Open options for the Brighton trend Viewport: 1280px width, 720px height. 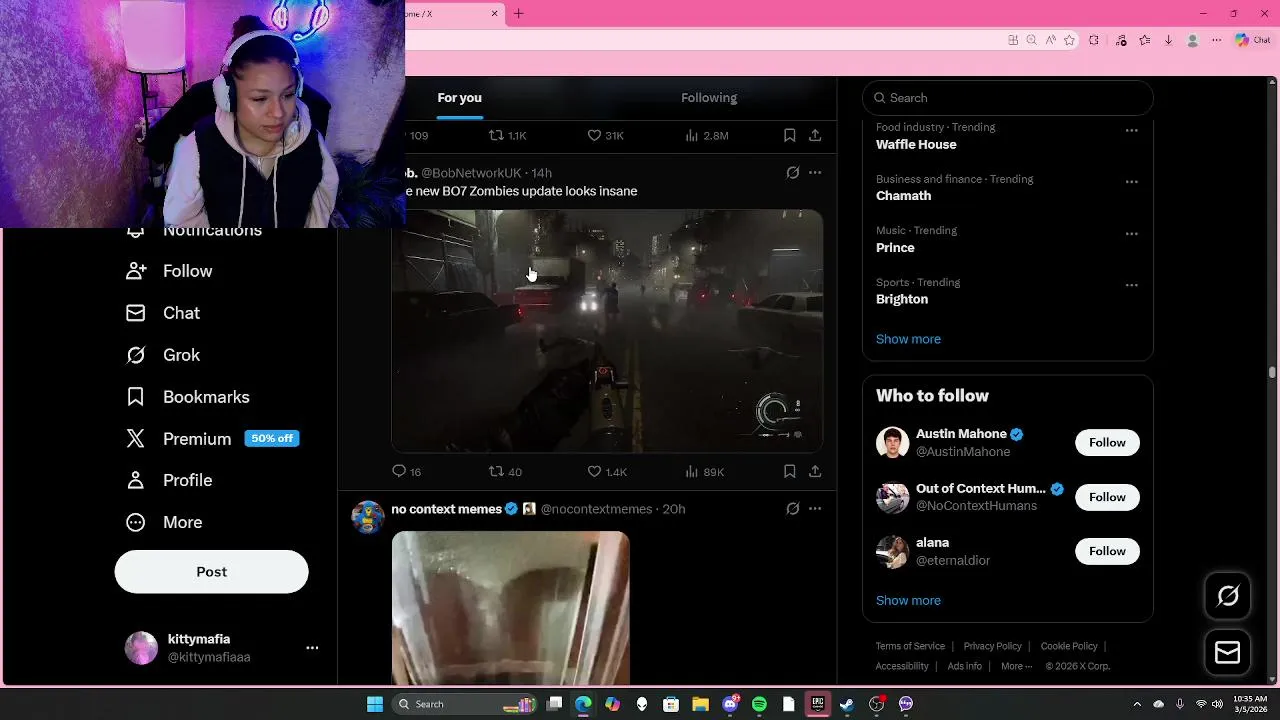(x=1131, y=285)
